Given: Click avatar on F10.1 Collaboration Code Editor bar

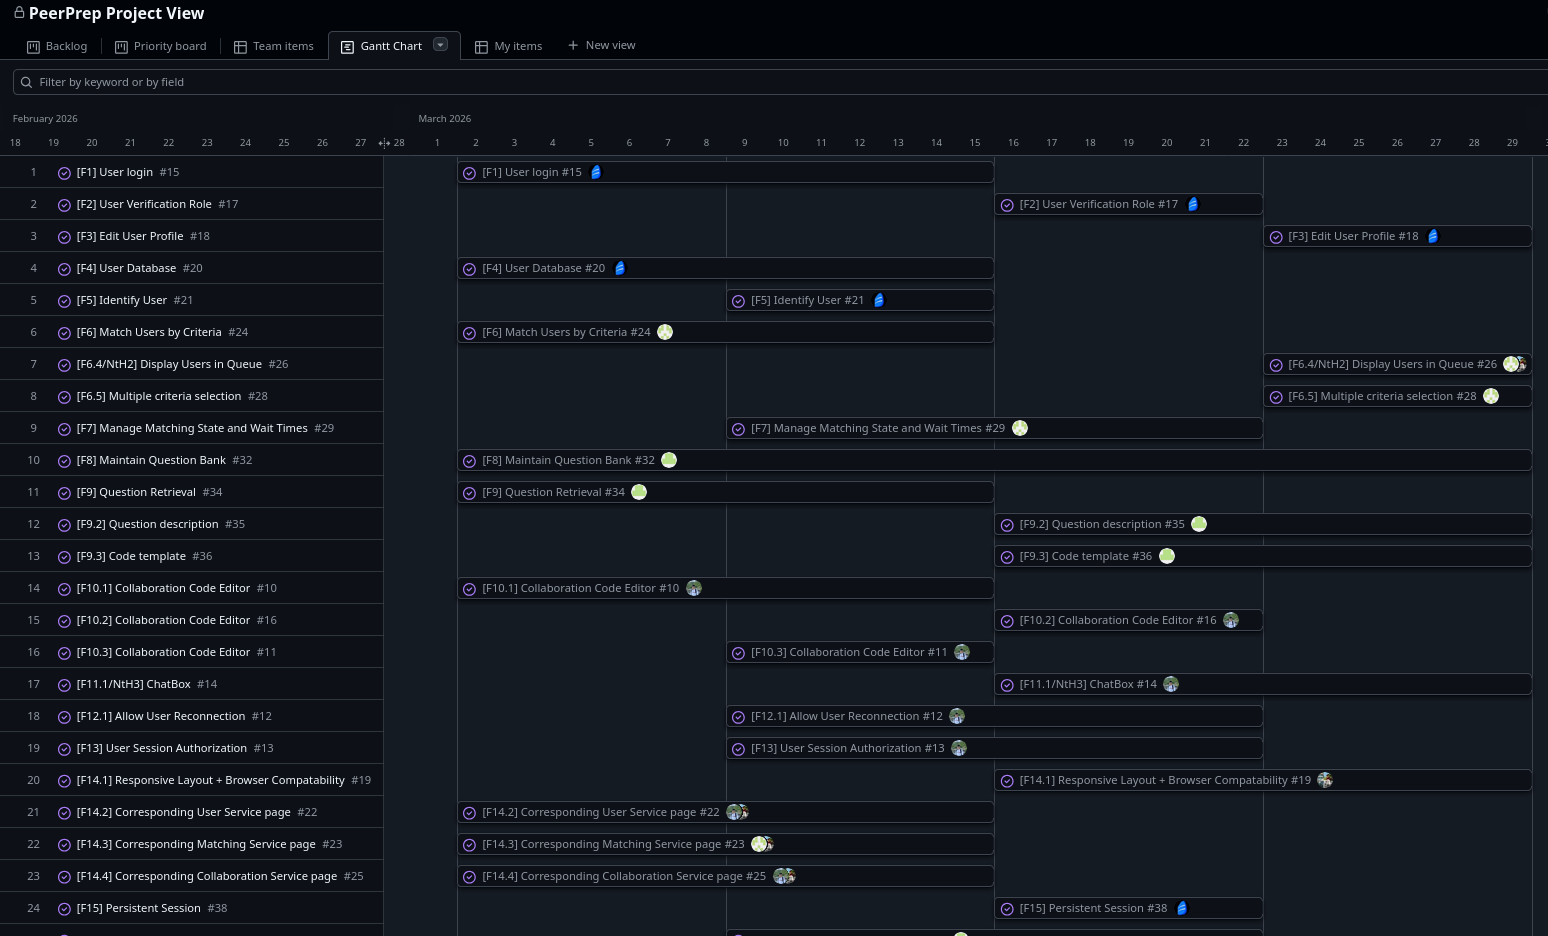Looking at the screenshot, I should click(x=694, y=588).
